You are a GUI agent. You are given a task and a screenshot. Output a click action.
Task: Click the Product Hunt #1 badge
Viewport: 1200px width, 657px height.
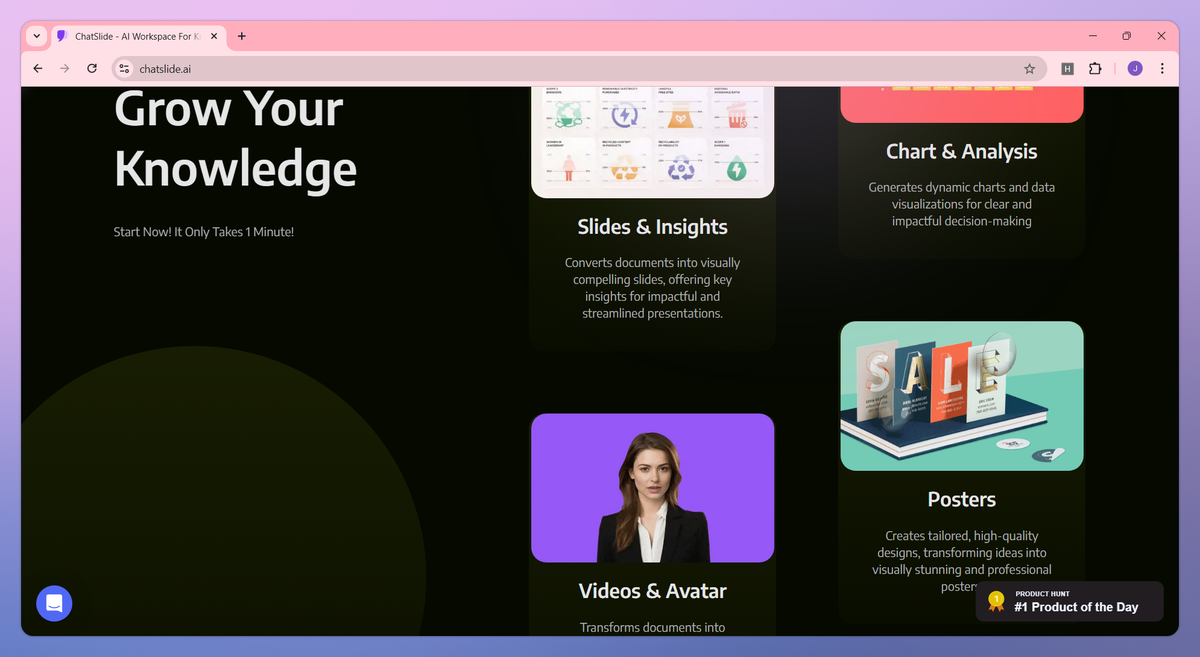(1070, 601)
